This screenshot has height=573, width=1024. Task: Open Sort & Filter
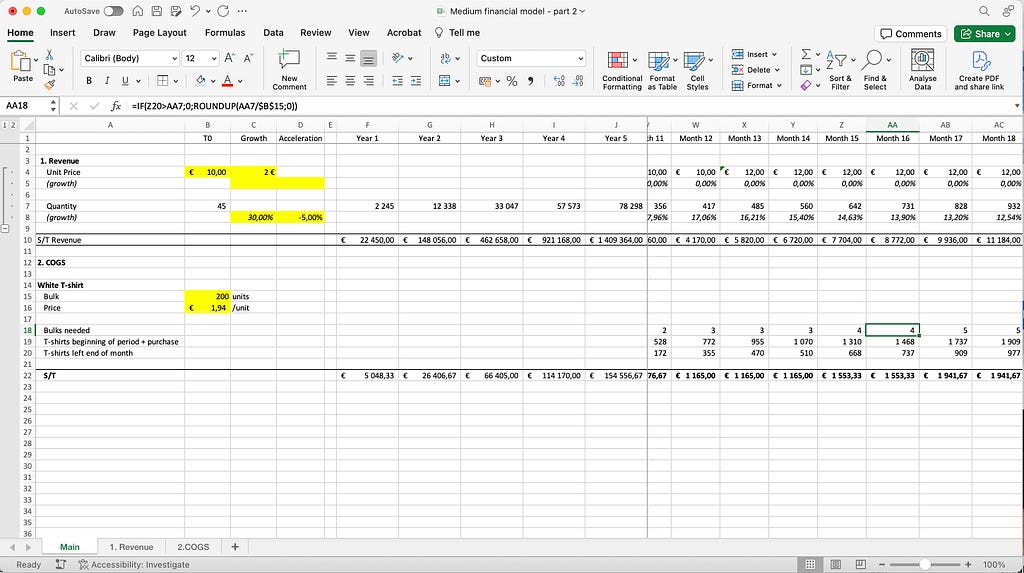pos(840,70)
